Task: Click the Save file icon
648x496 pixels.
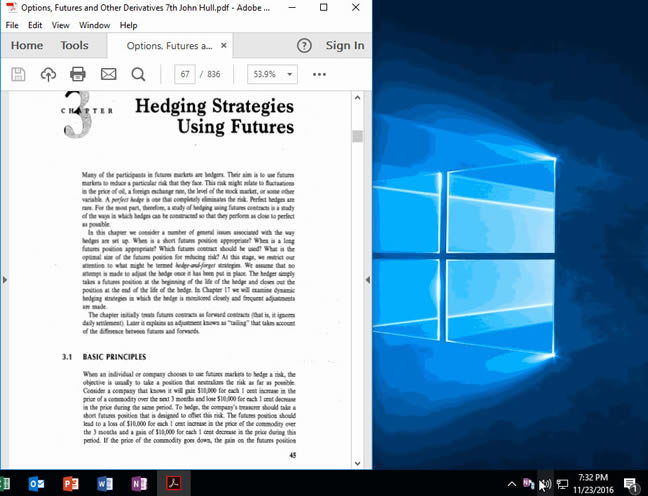Action: tap(18, 74)
